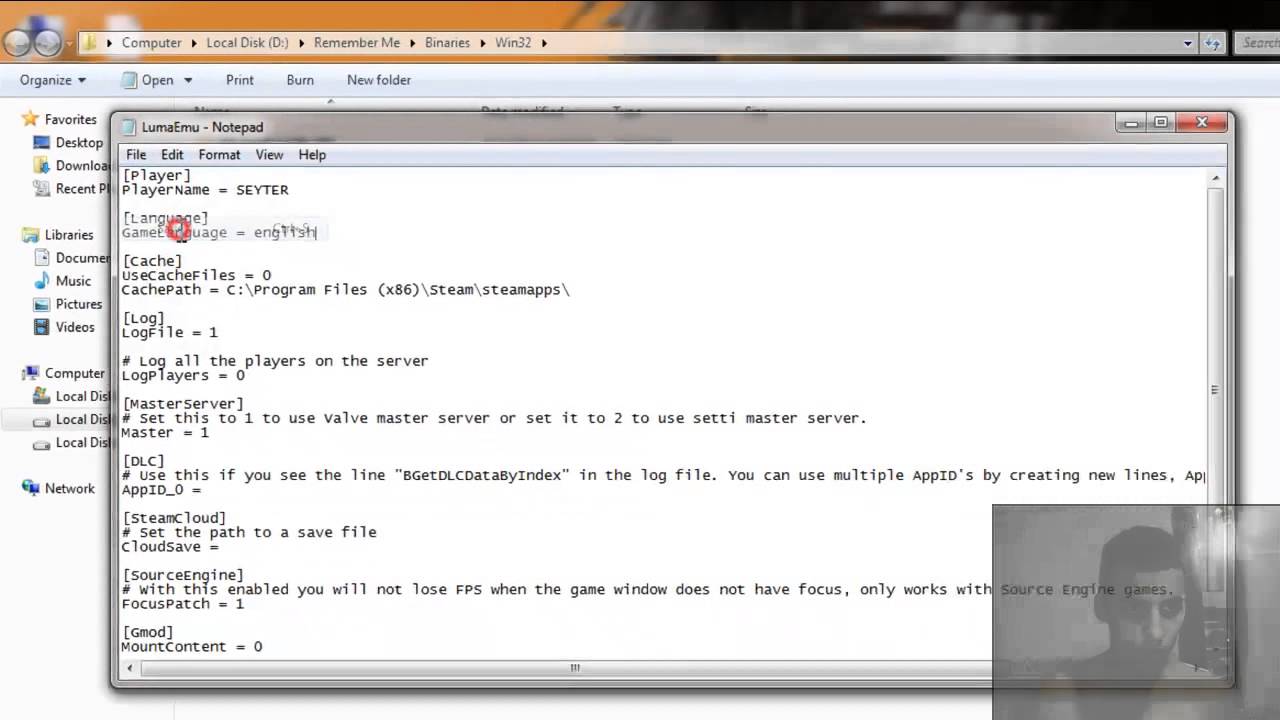This screenshot has height=720, width=1280.
Task: Open the recent pages arrow beside Forward button
Action: 70,44
